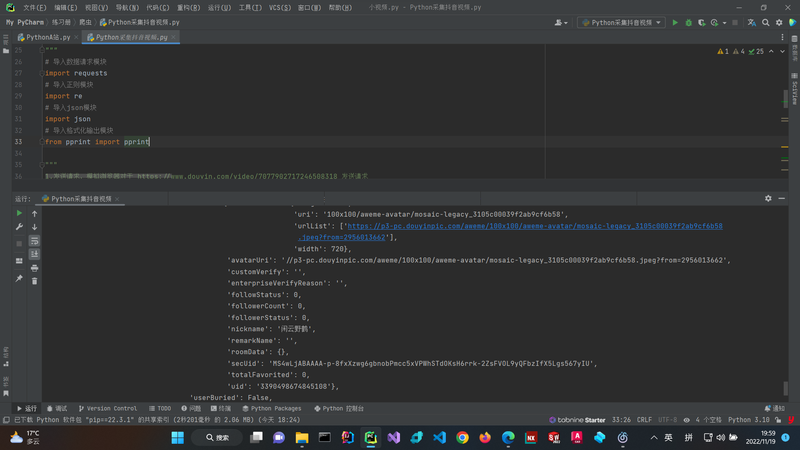Open run configuration wrench in Run panel
The height and width of the screenshot is (450, 800).
point(19,227)
